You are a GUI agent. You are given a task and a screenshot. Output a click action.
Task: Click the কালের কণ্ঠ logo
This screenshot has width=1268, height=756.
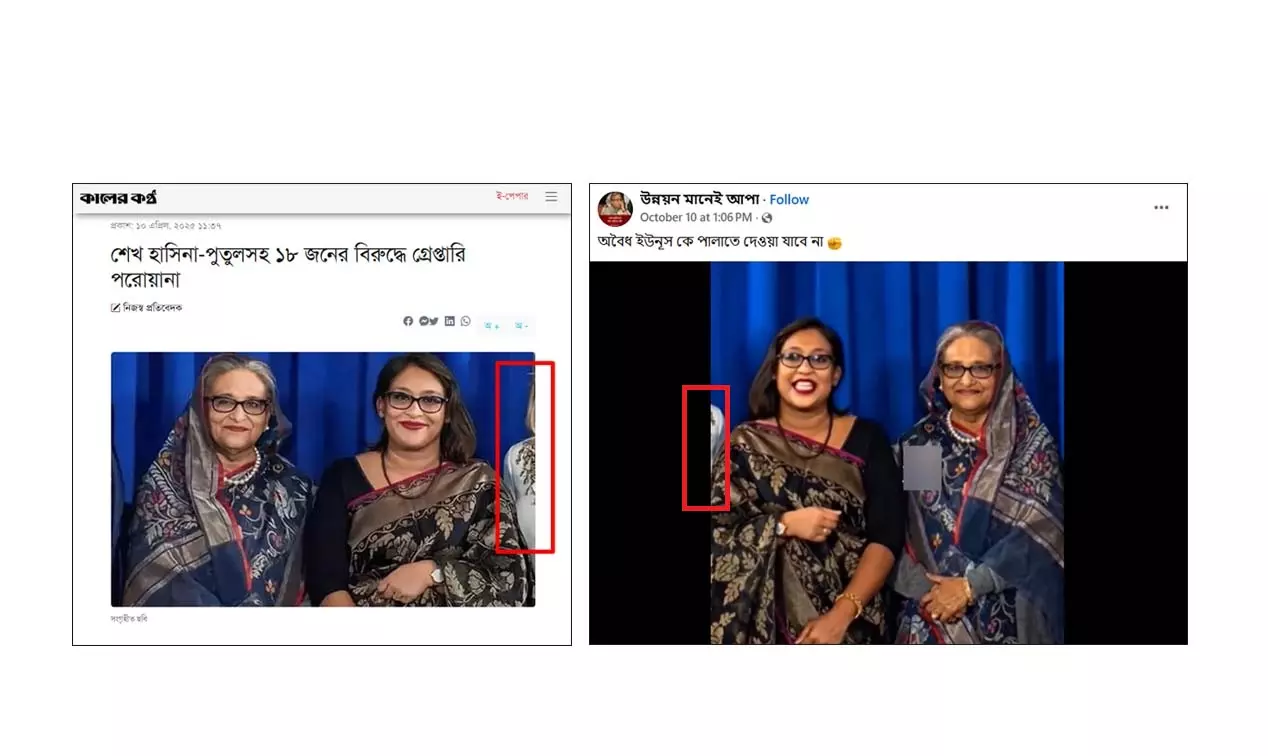coord(118,198)
